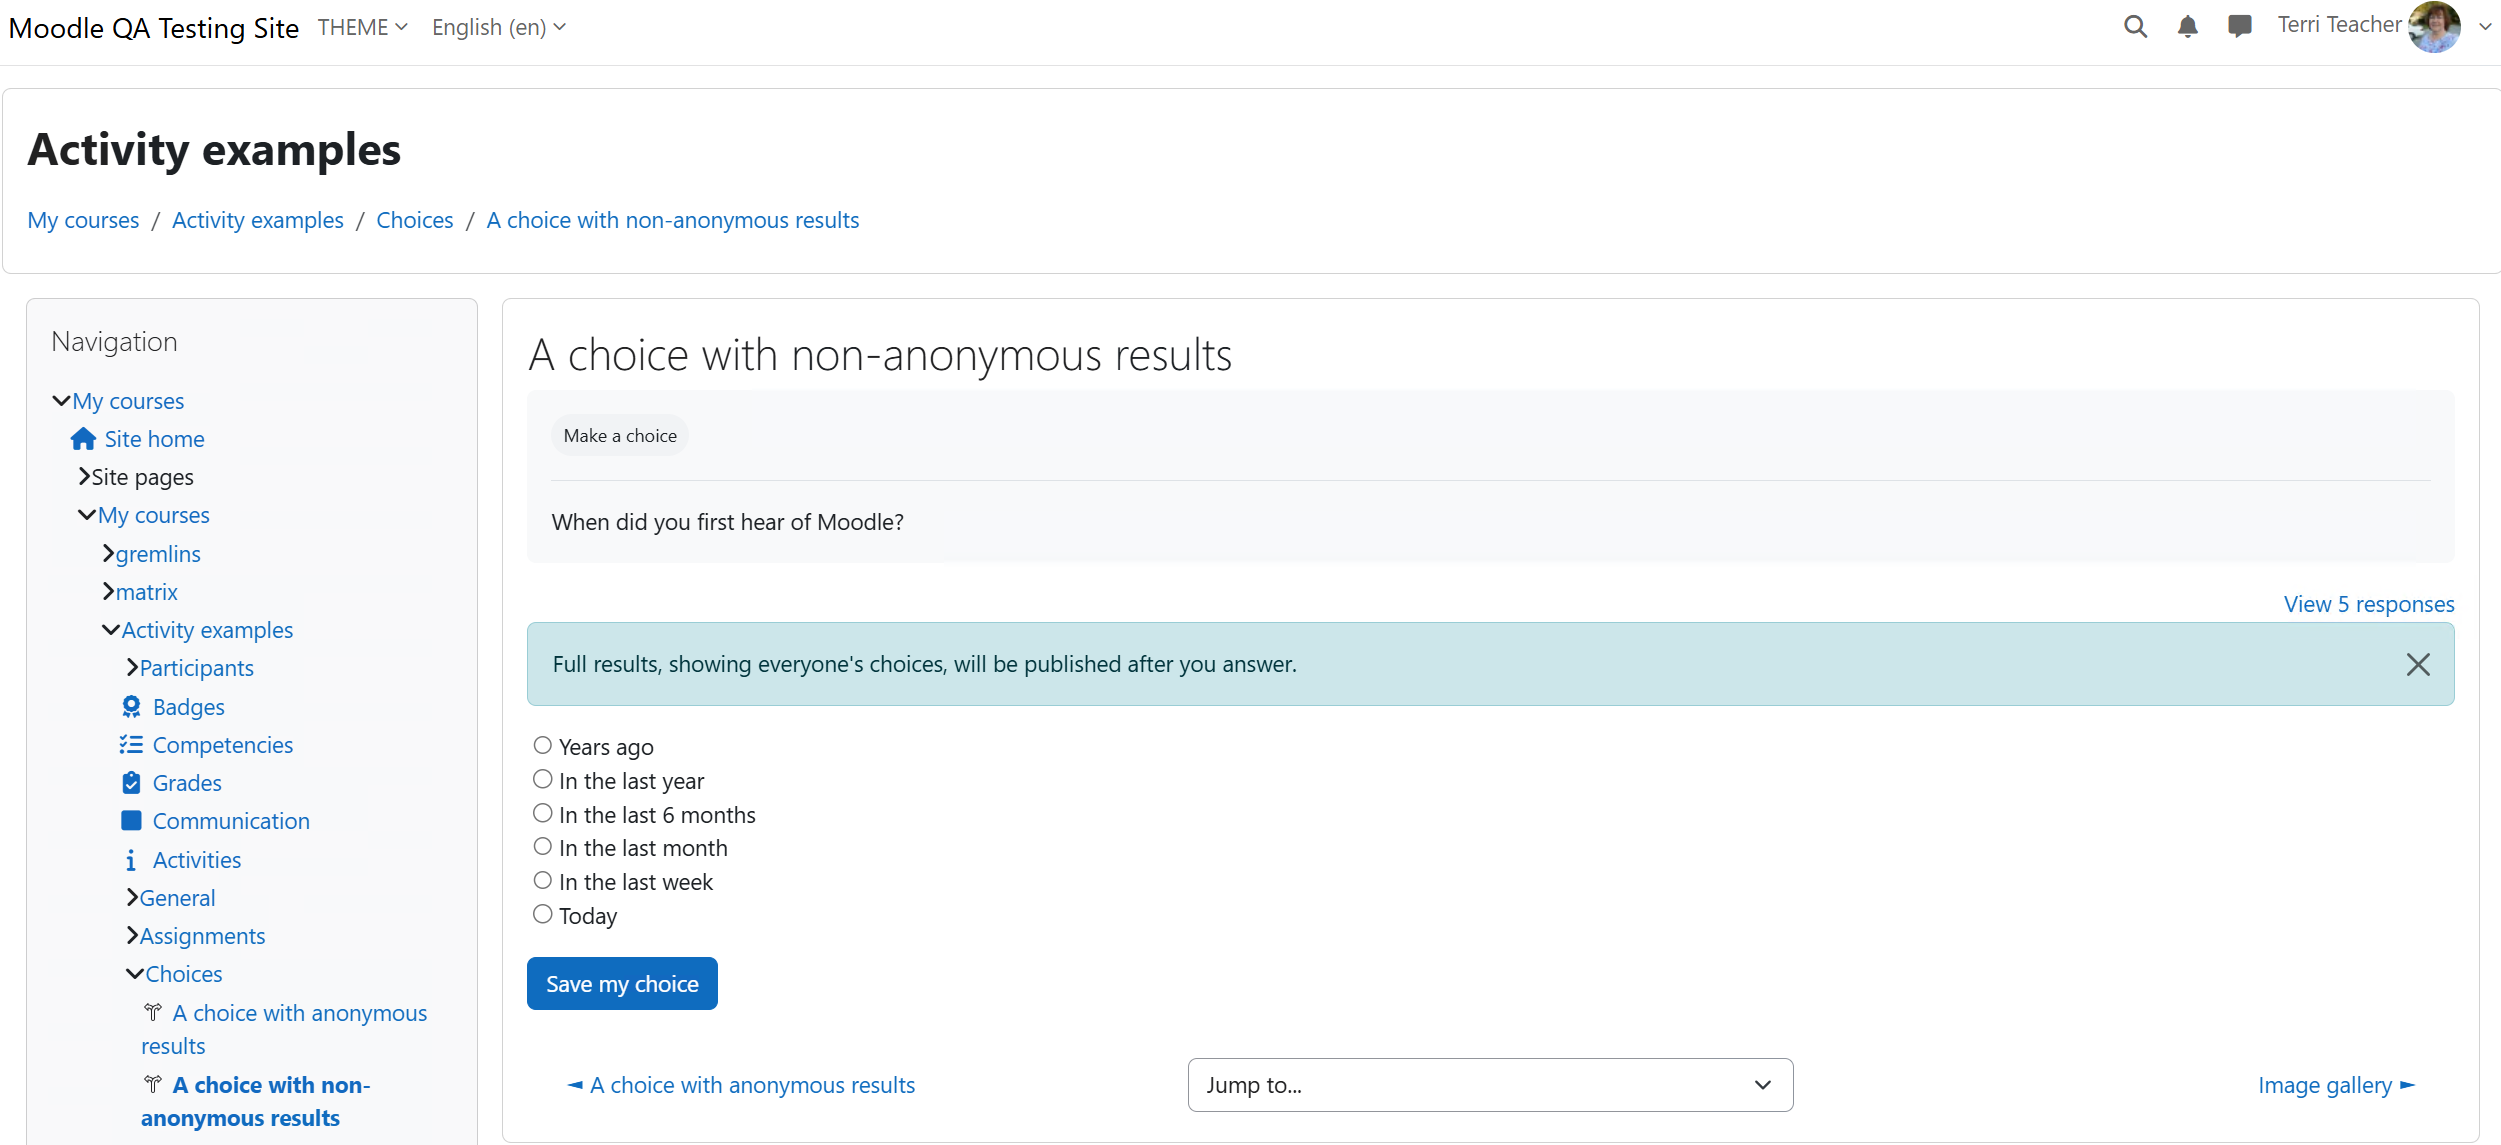The width and height of the screenshot is (2501, 1145).
Task: Click the Grades clipboard icon
Action: pyautogui.click(x=131, y=783)
